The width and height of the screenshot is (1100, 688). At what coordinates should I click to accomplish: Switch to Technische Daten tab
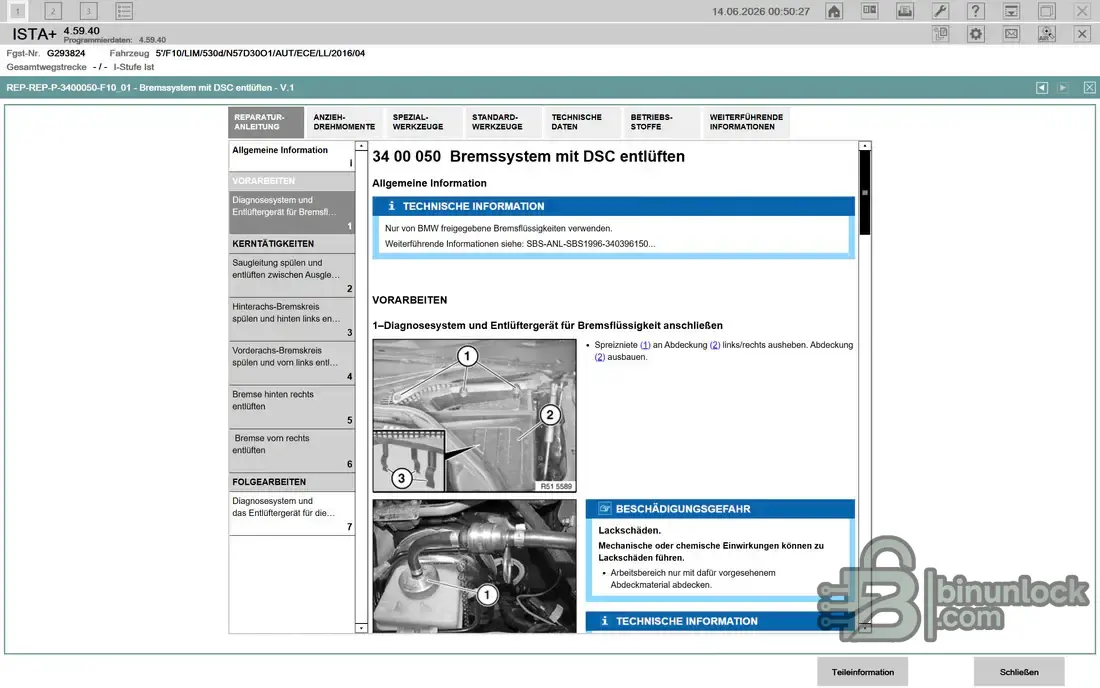pyautogui.click(x=582, y=122)
